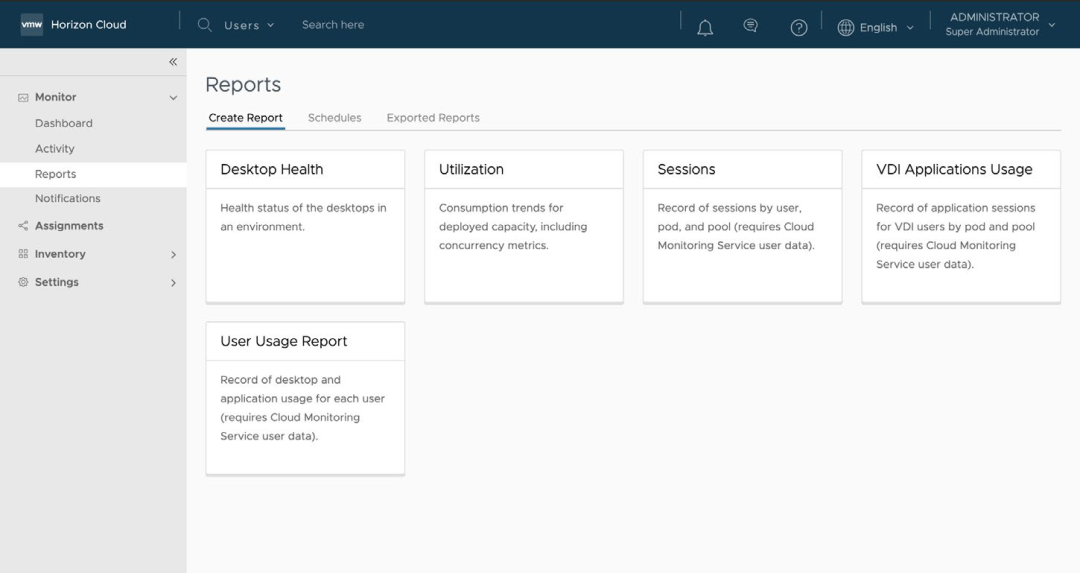Click the help question mark icon
This screenshot has height=573, width=1080.
[x=799, y=27]
